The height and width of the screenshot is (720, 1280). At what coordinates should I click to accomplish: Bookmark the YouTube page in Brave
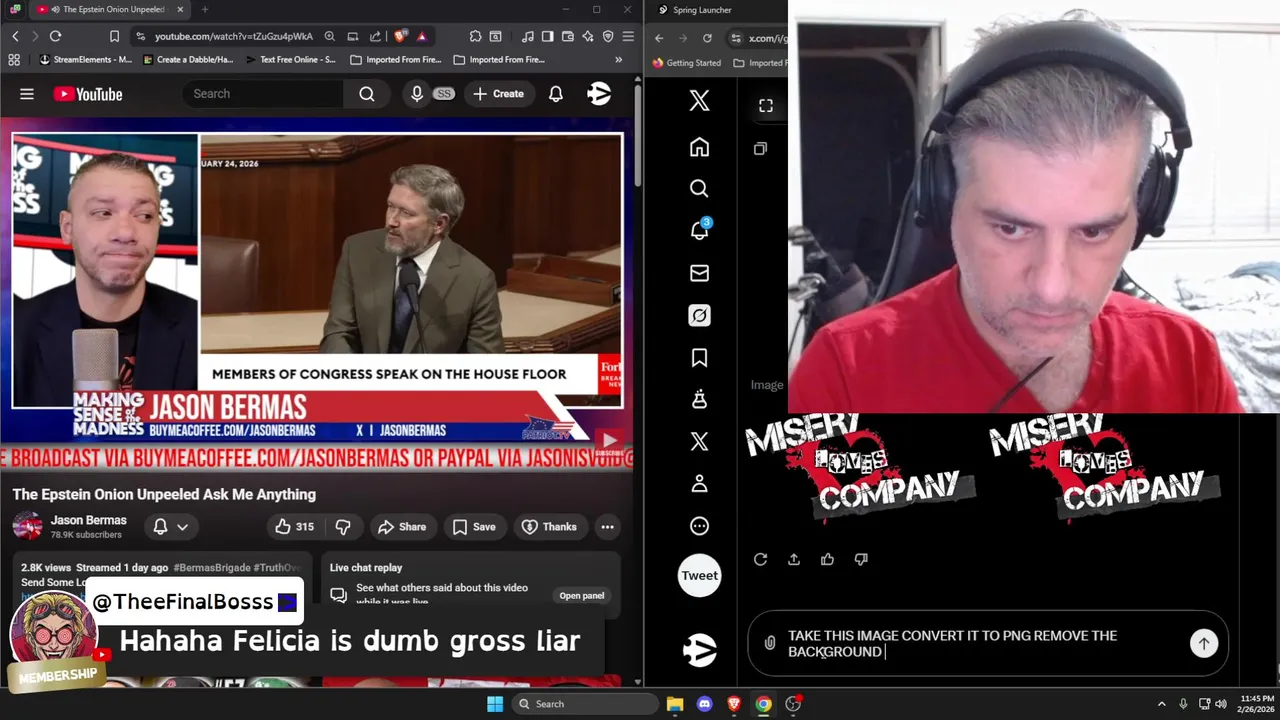coord(114,37)
